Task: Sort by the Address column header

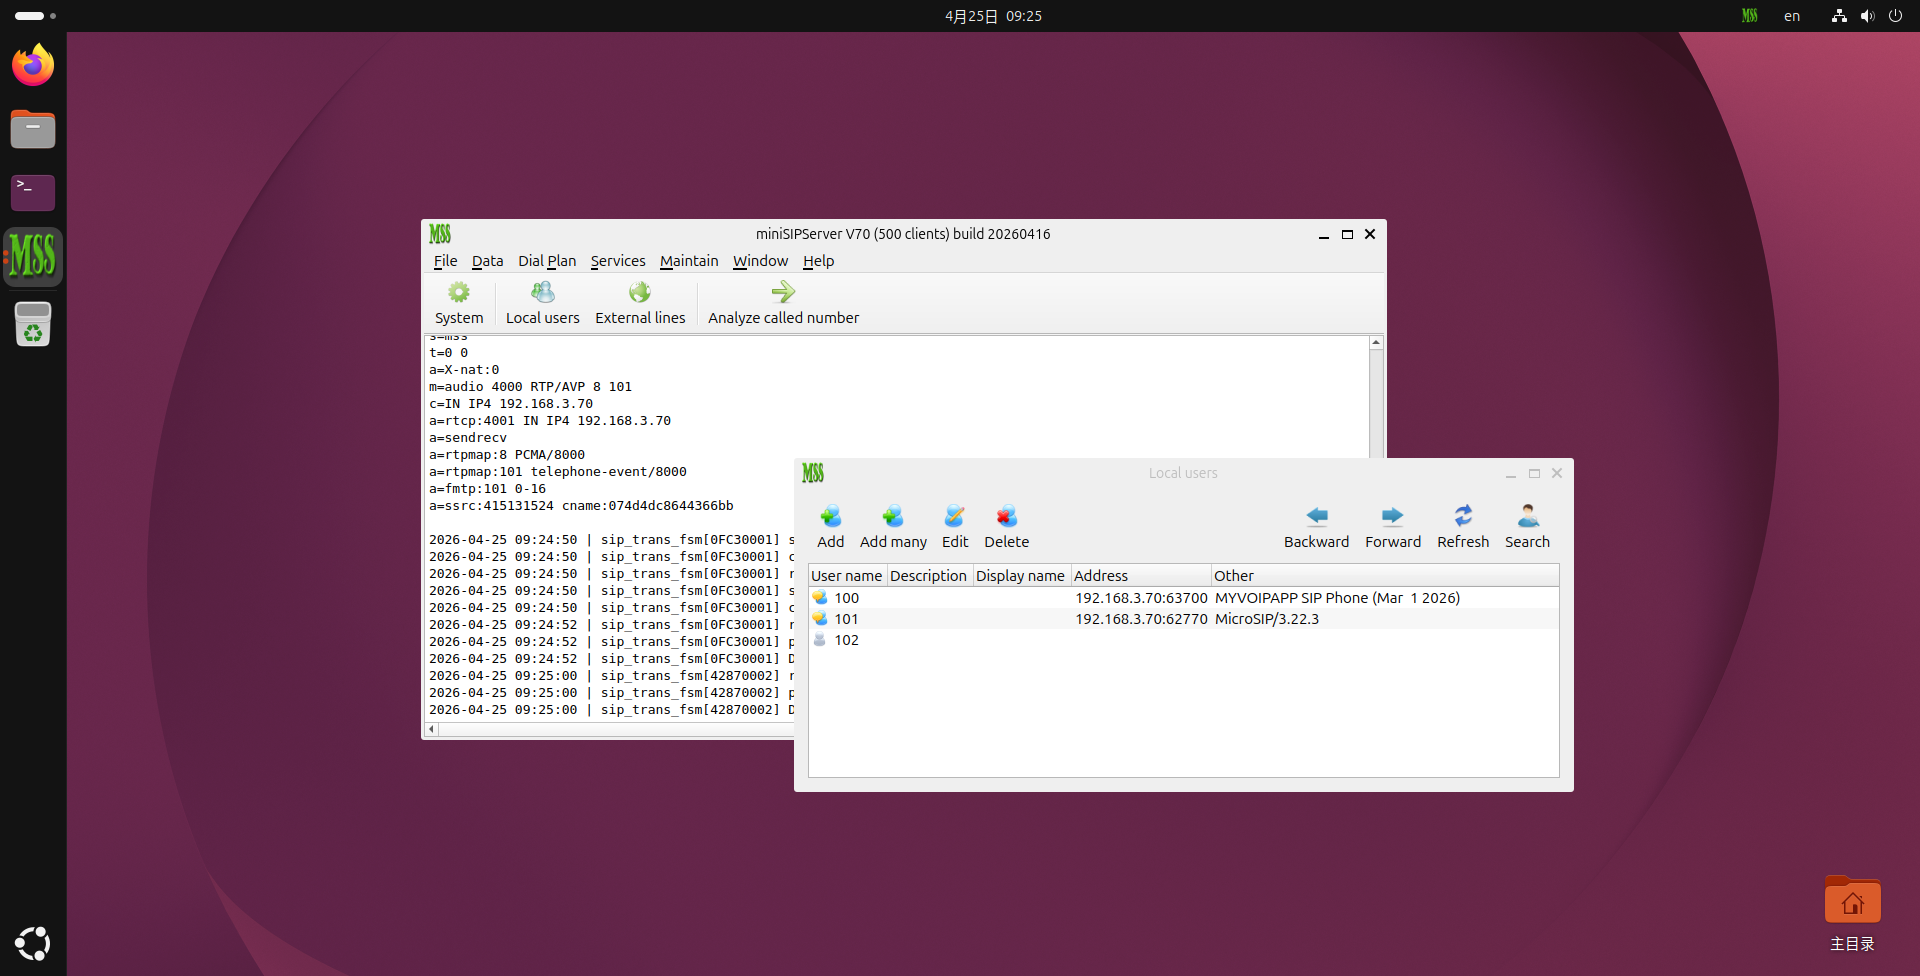Action: point(1140,576)
